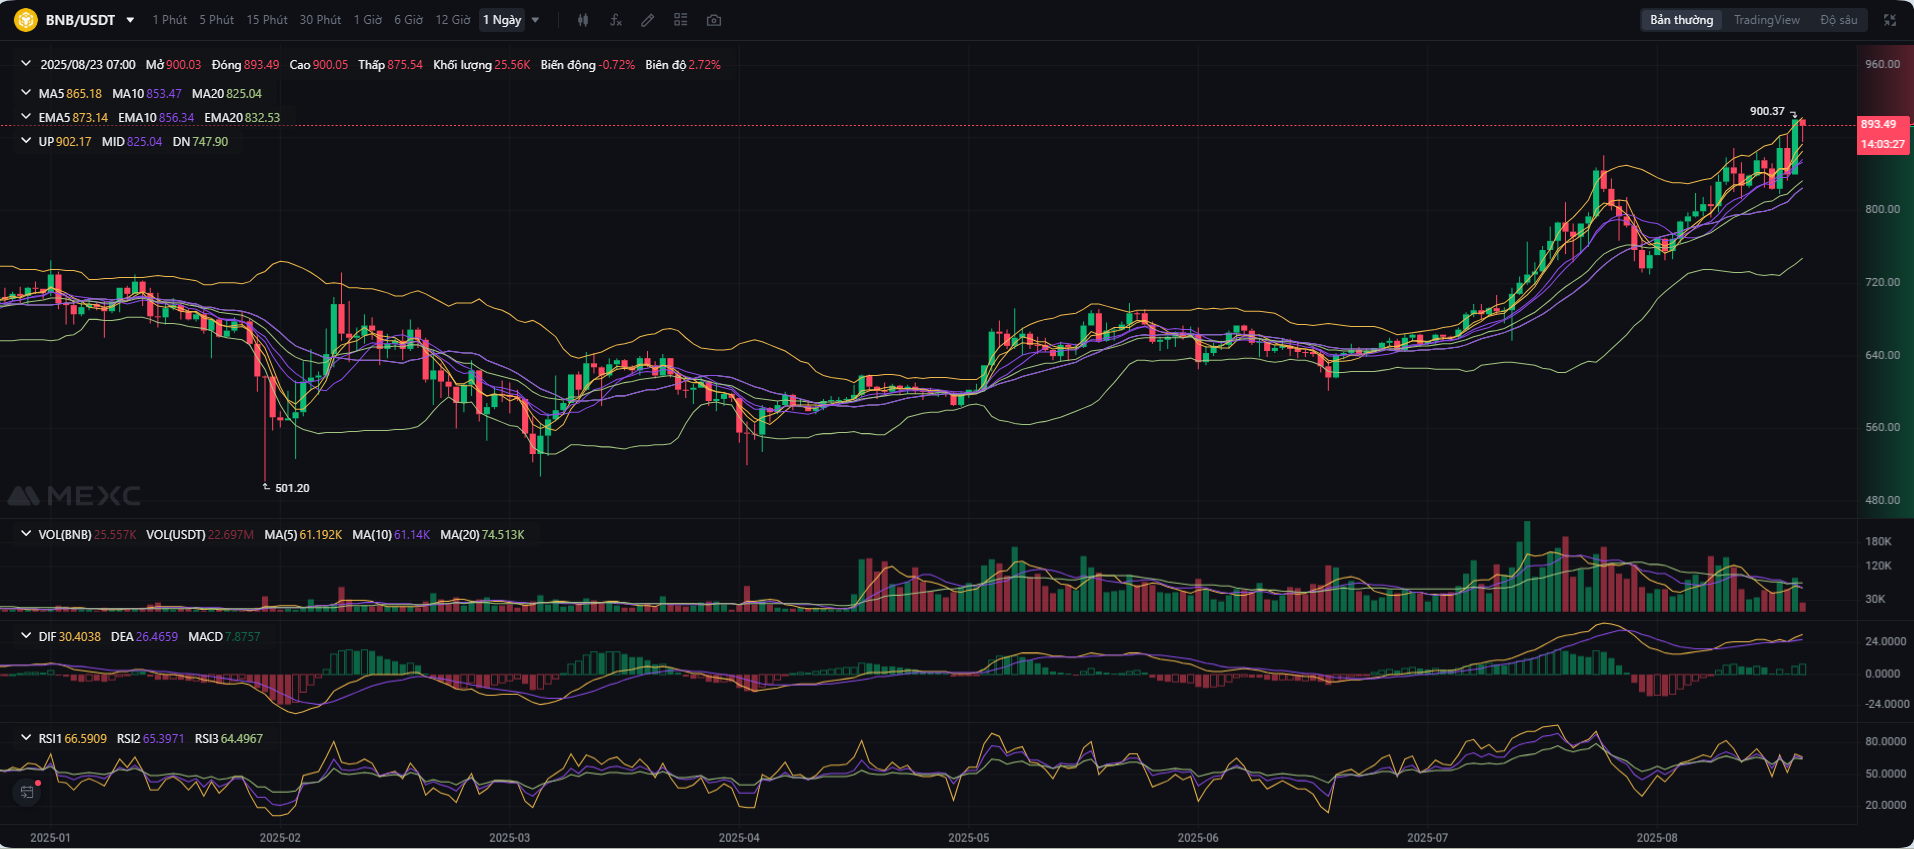Click the Cao 900.05 high value

coord(319,65)
